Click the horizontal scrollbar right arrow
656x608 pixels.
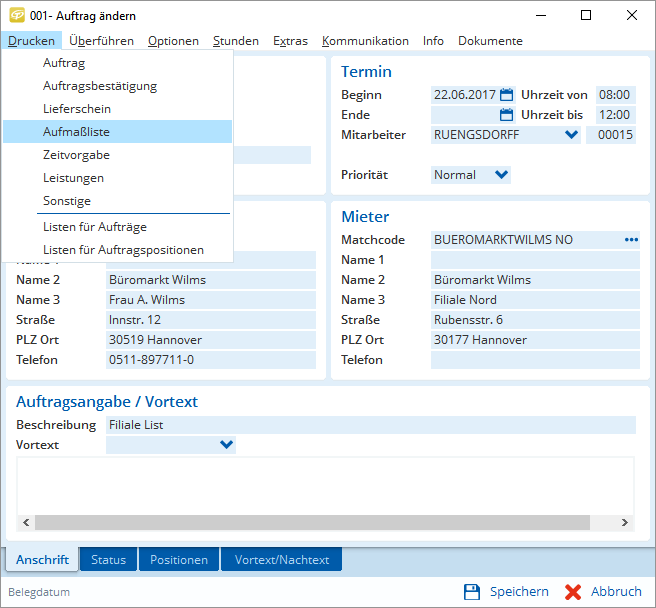pos(625,523)
